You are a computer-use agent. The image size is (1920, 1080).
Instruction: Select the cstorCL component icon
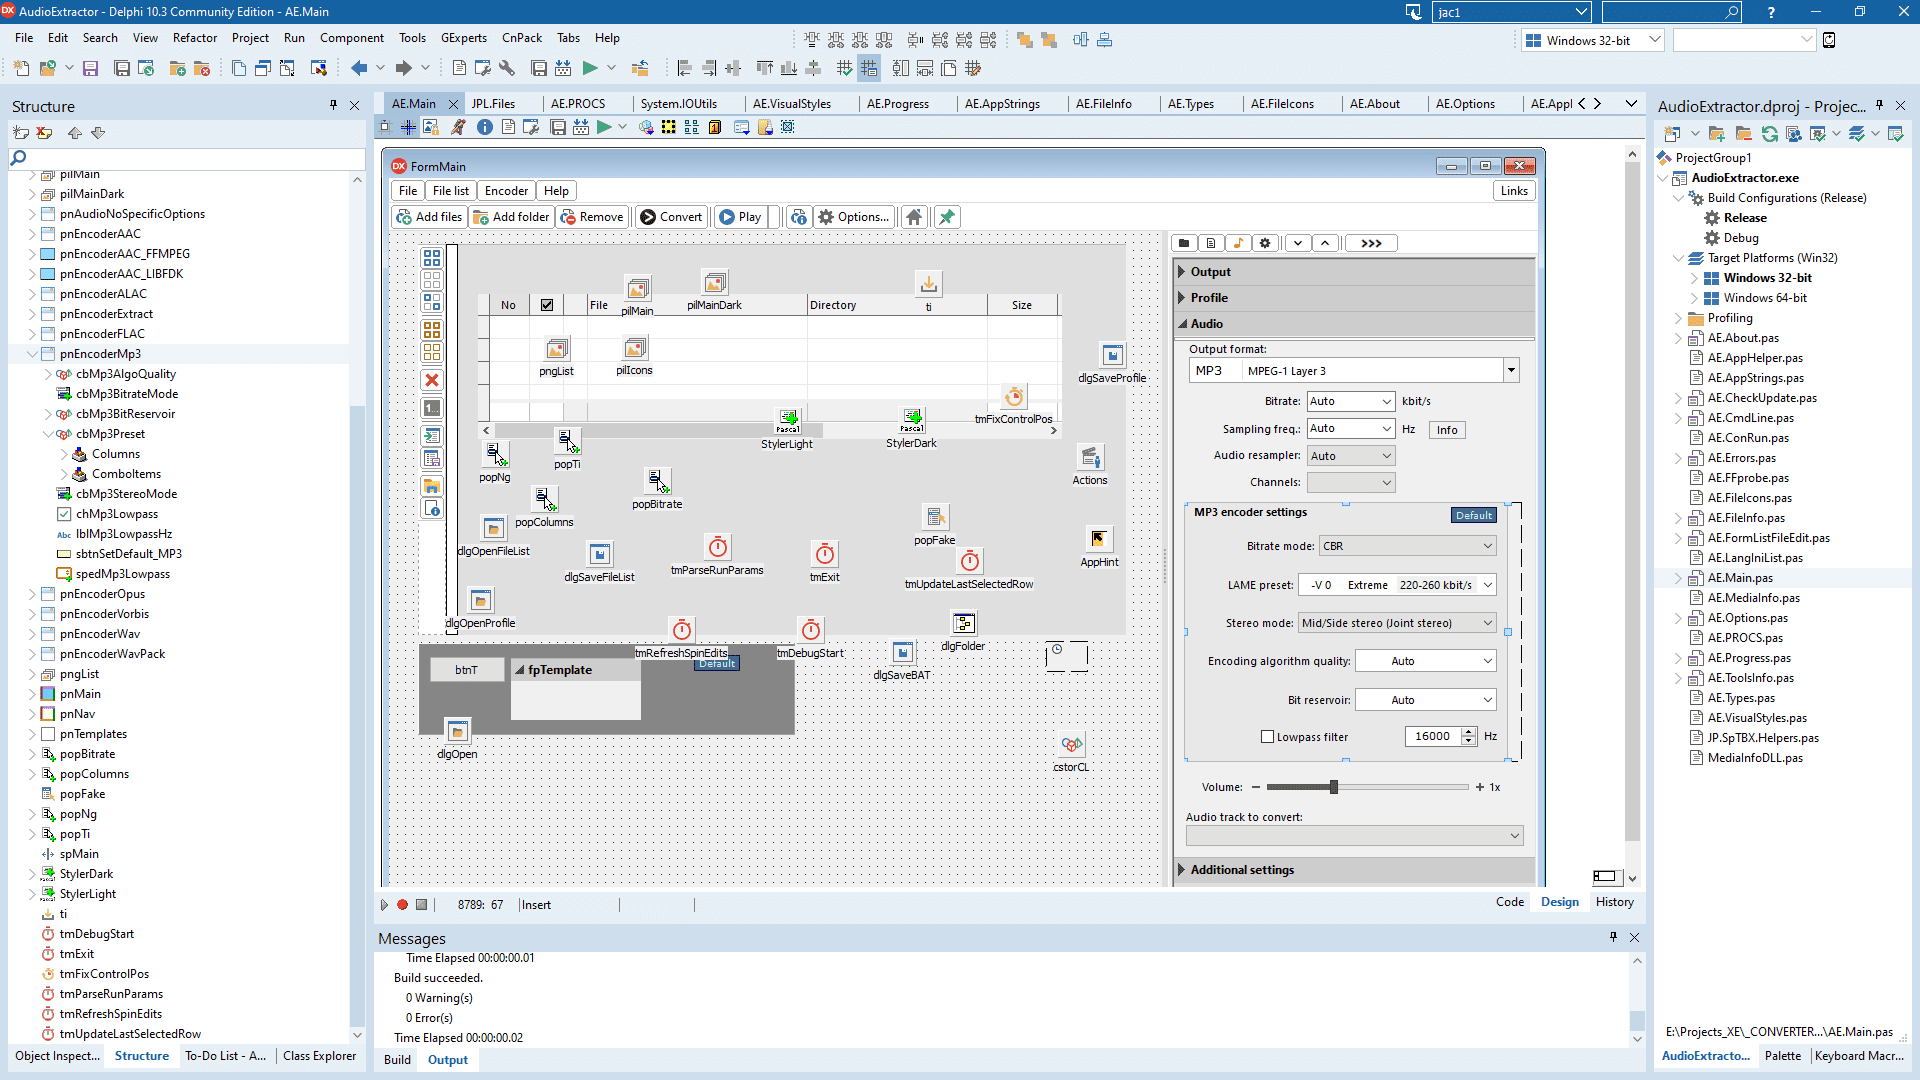coord(1071,744)
